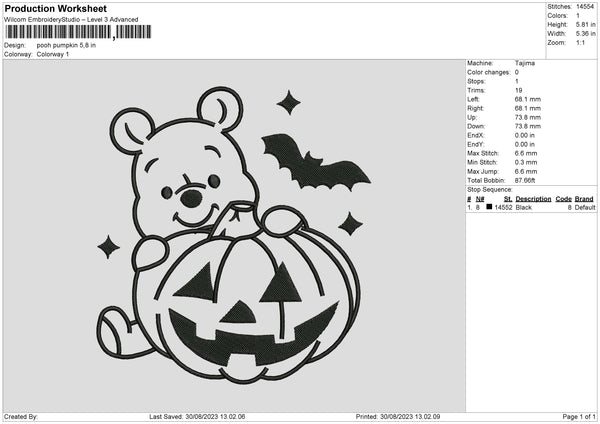Click the Stops value 1
Screen dimensions: 600x424
tap(517, 82)
